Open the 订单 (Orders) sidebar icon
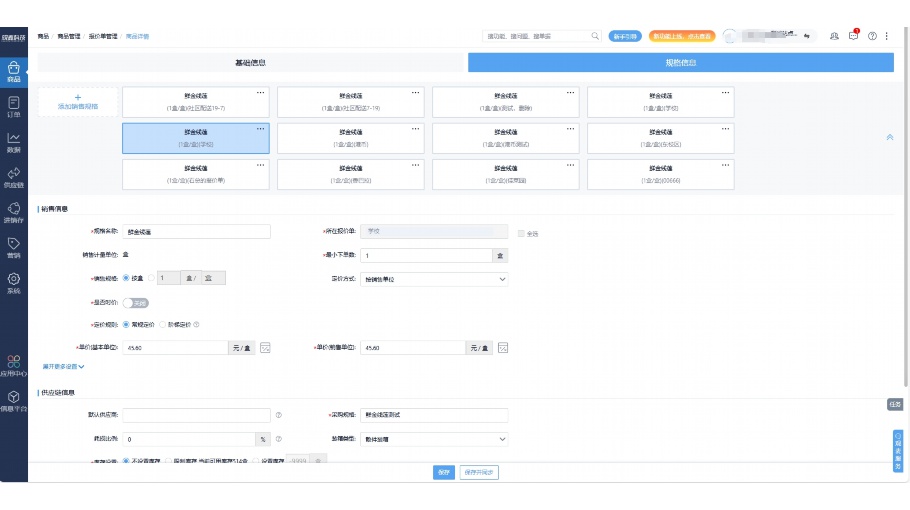910x510 pixels. pyautogui.click(x=14, y=106)
